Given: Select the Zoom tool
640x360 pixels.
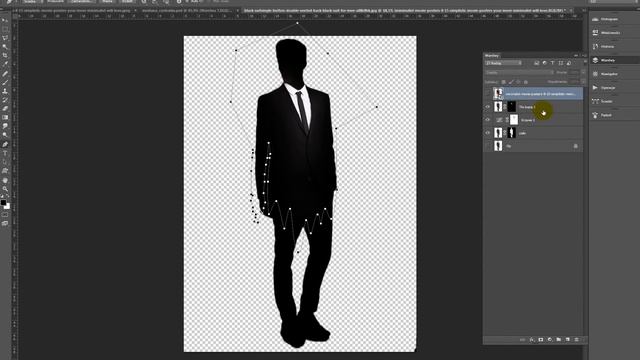Looking at the screenshot, I should 5,189.
